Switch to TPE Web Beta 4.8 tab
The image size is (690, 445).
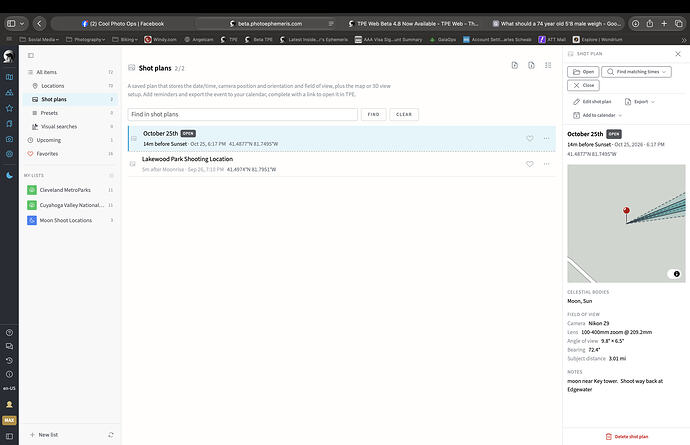413,24
